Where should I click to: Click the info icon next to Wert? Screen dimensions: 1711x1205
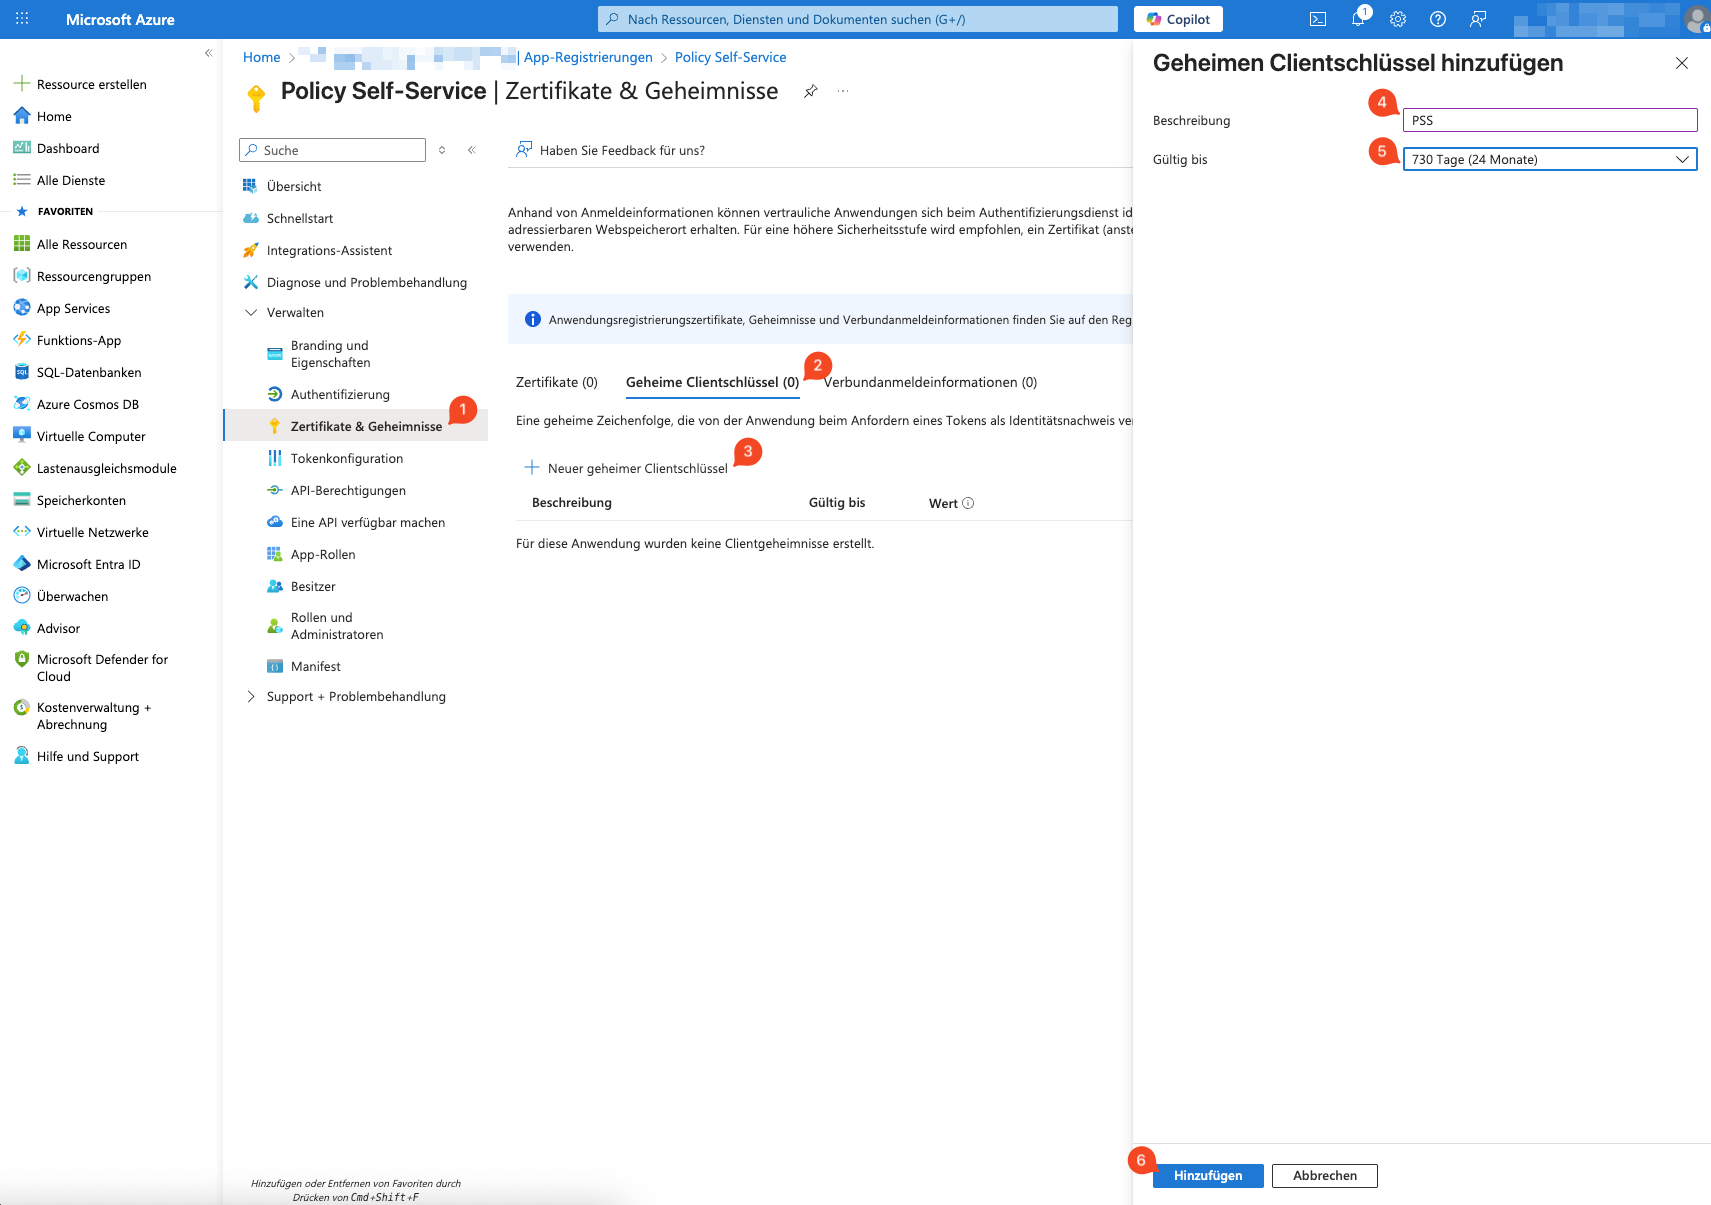pyautogui.click(x=968, y=503)
